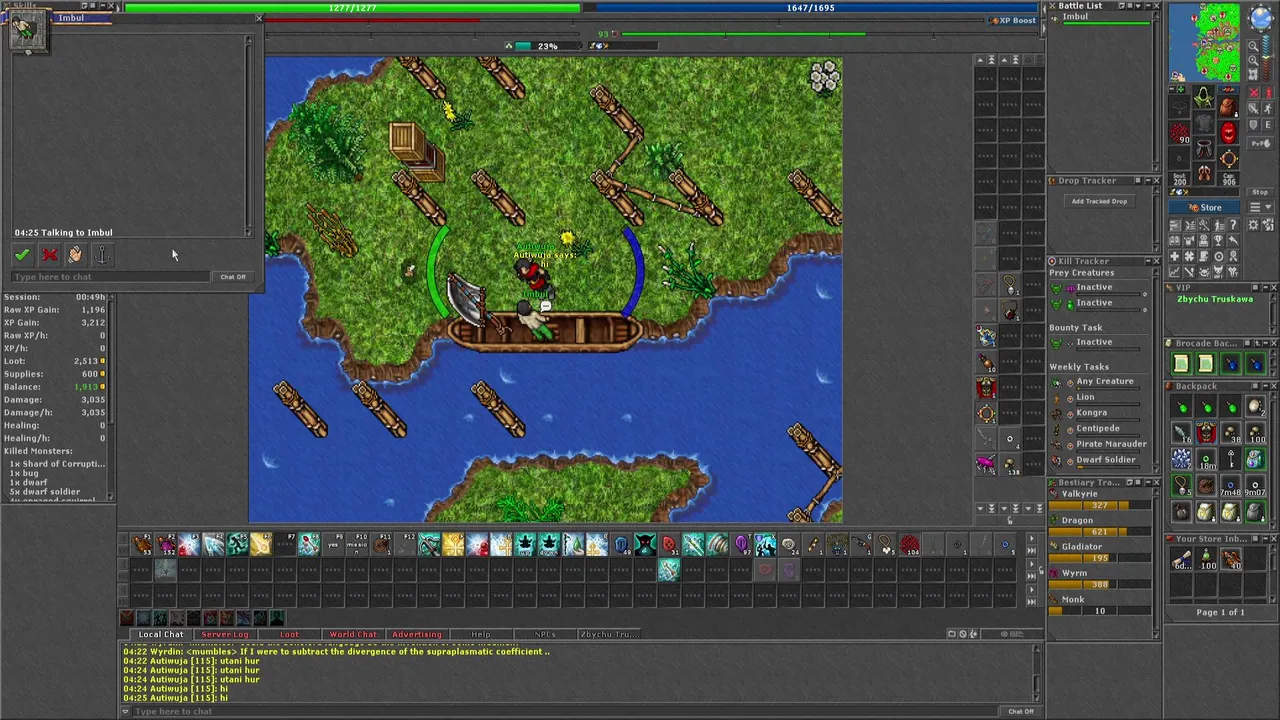Click the chat options arrow left of input
1280x720 pixels.
coord(125,711)
